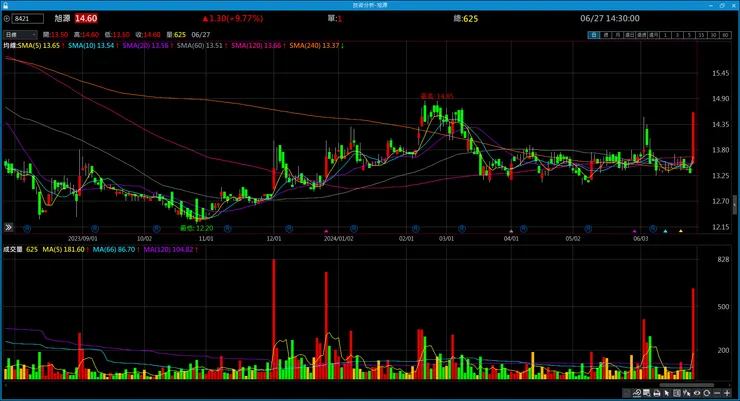Click the 成交量 volume indicator label
Image resolution: width=740 pixels, height=401 pixels.
pos(13,249)
